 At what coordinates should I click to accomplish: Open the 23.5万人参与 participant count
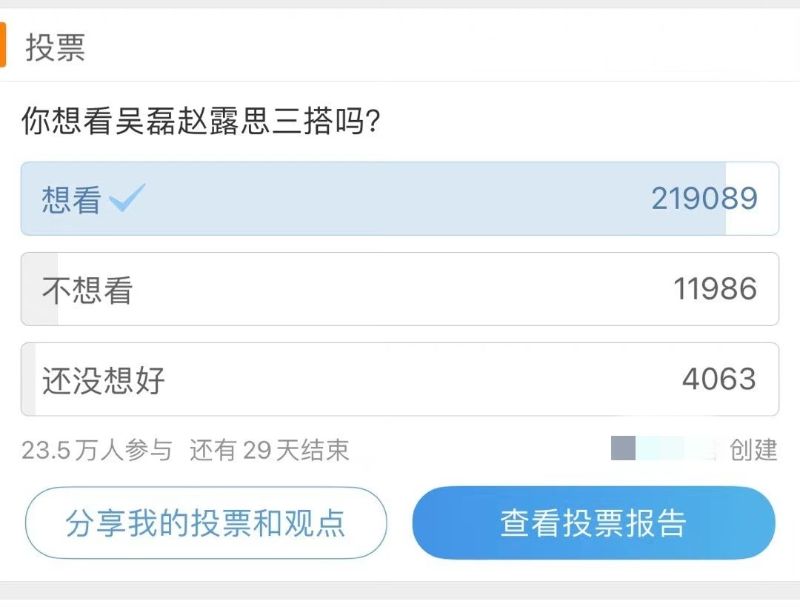97,450
